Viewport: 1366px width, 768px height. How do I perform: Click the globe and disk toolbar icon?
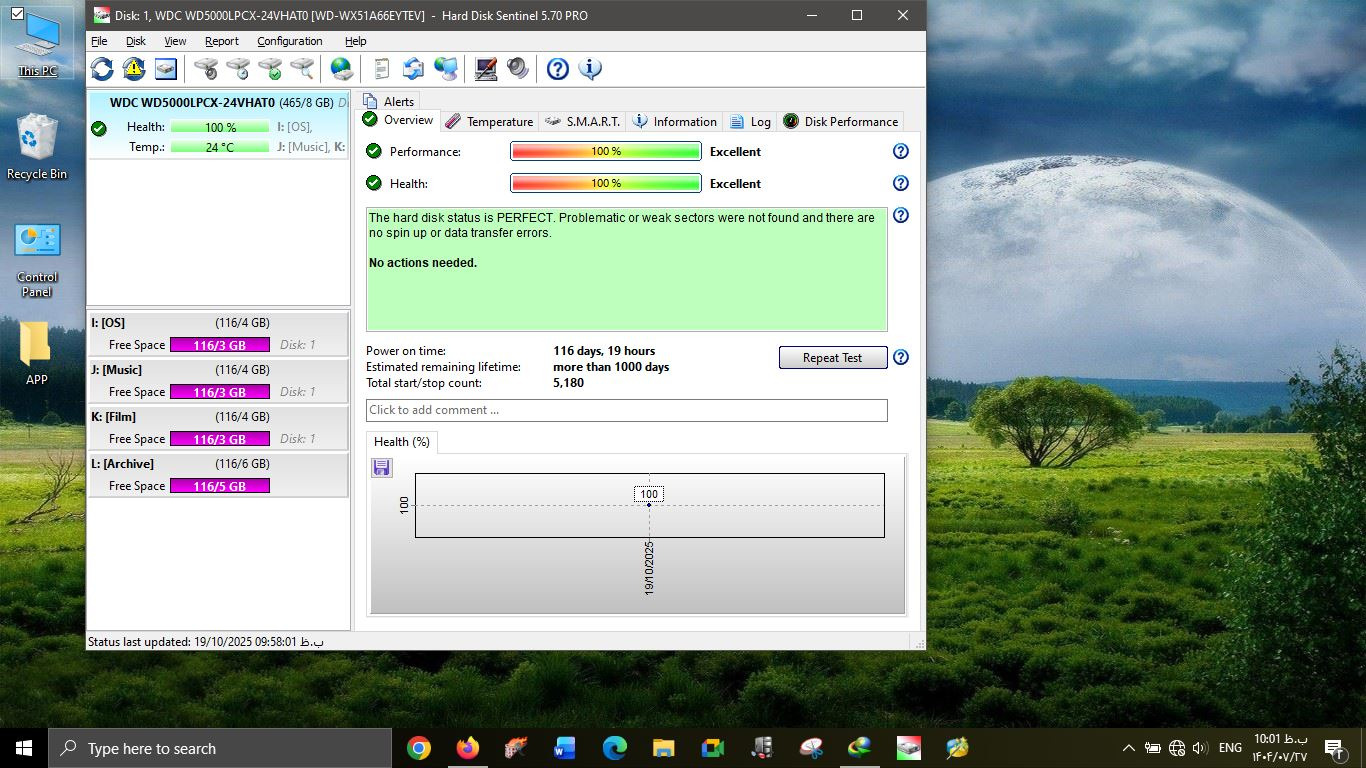[342, 69]
